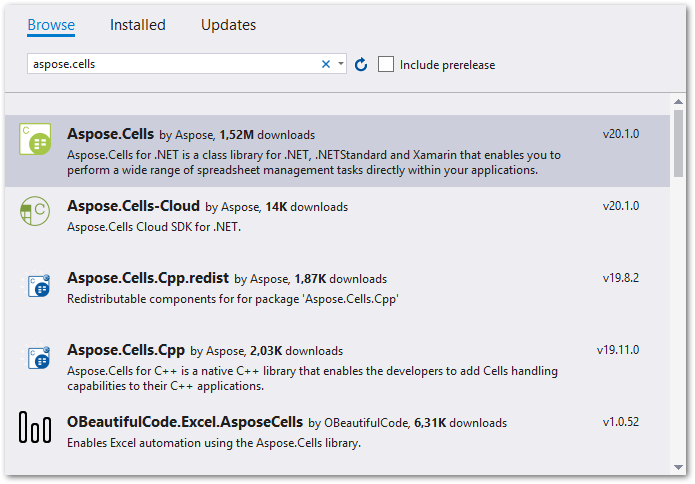Refresh the package search results
Viewport: 695px width, 484px height.
click(361, 64)
